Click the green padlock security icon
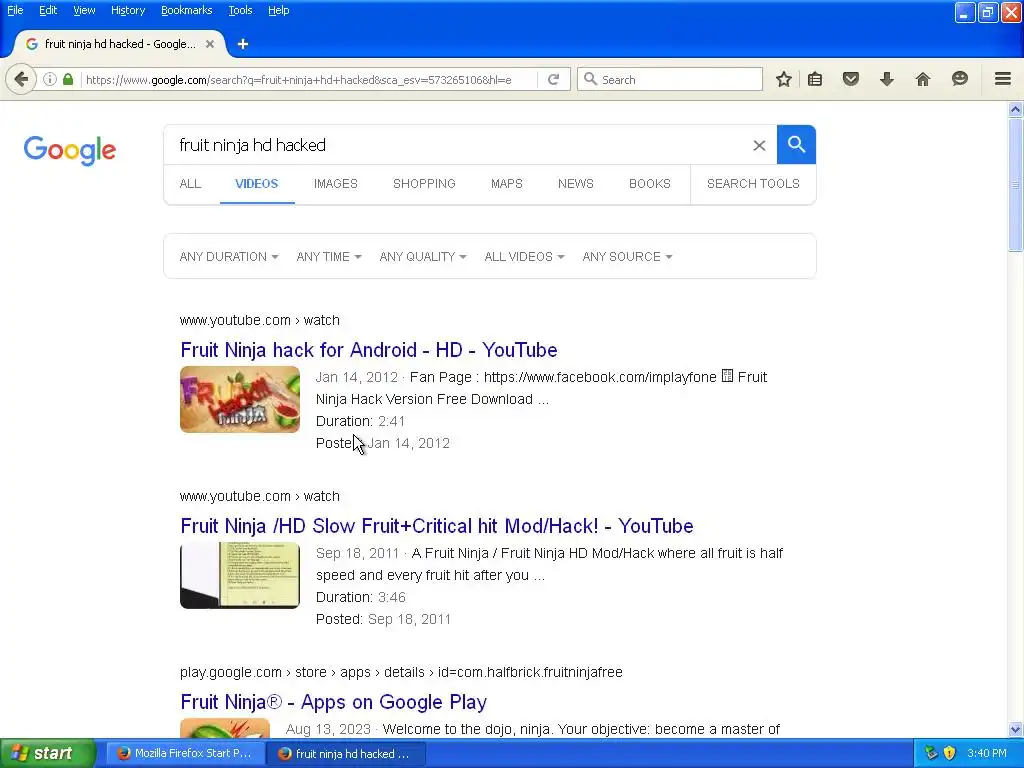1024x768 pixels. click(68, 80)
